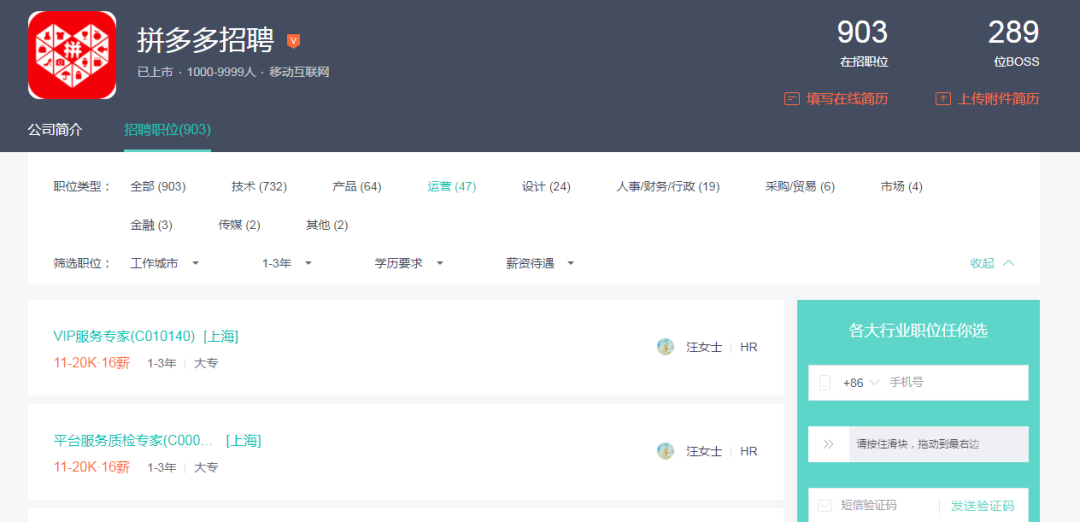Open job VIP服务专家(C010140)
The width and height of the screenshot is (1080, 522).
tap(125, 336)
